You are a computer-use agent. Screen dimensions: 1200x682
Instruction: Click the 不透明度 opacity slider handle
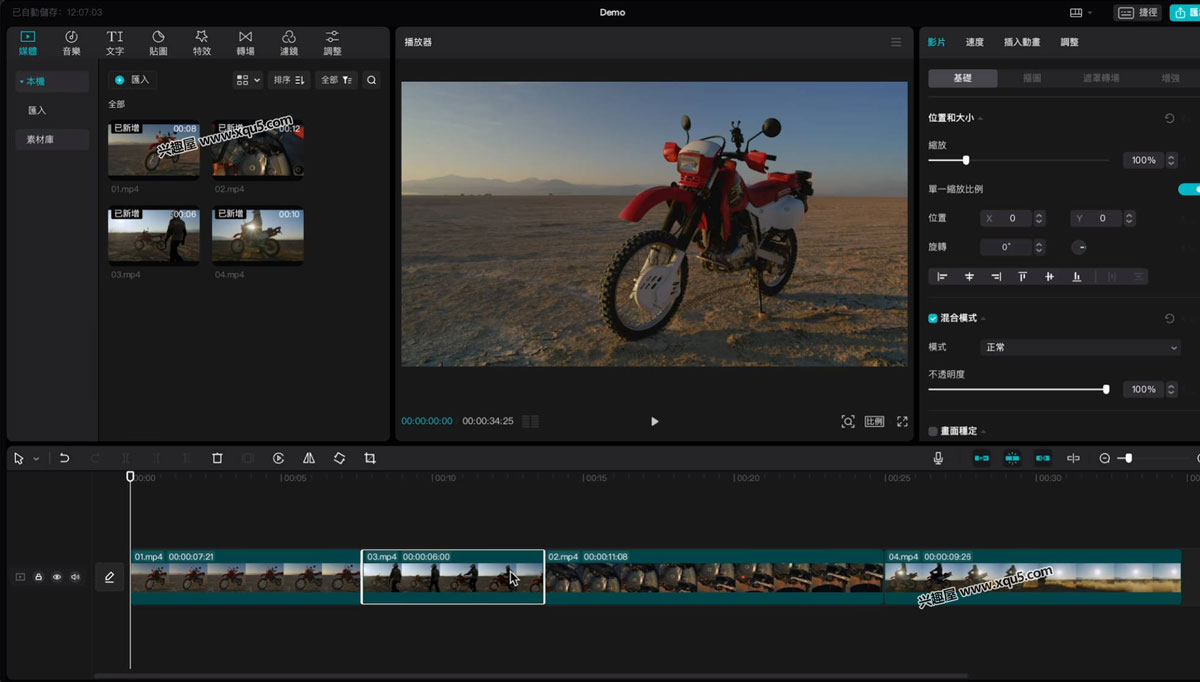1106,389
